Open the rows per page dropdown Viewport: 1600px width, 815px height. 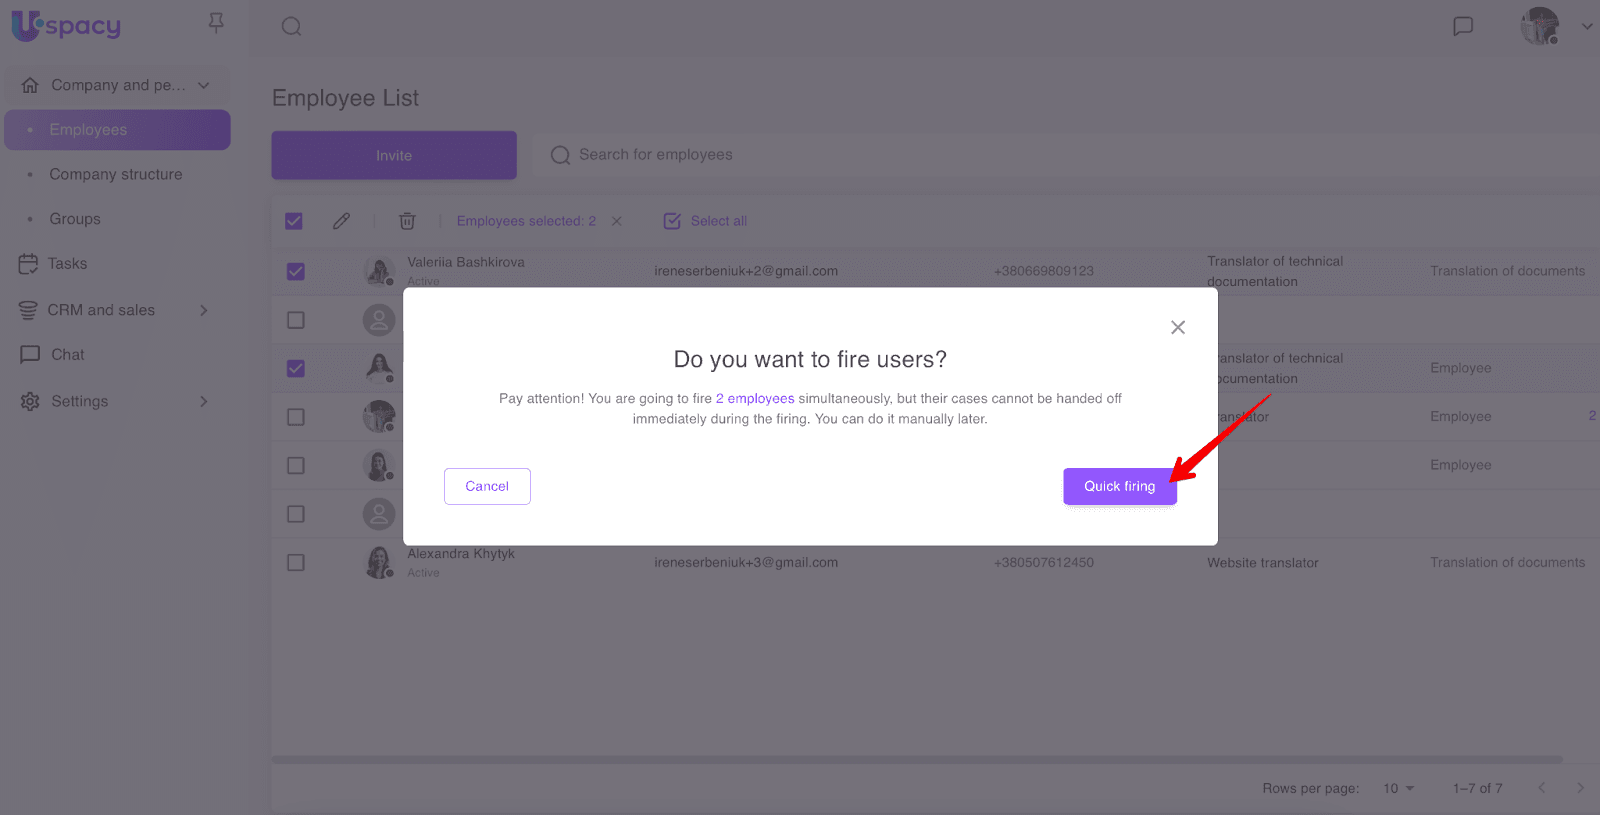(x=1398, y=788)
